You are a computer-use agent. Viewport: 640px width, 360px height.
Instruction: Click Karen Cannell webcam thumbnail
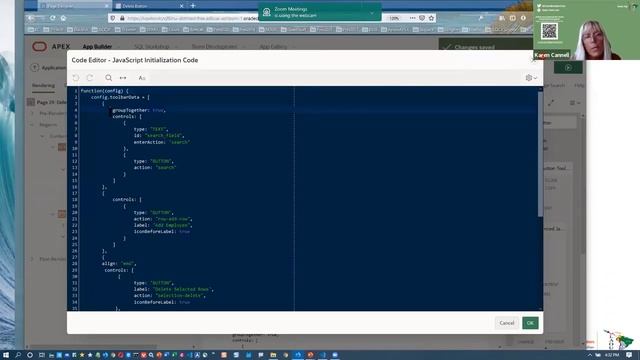(586, 30)
